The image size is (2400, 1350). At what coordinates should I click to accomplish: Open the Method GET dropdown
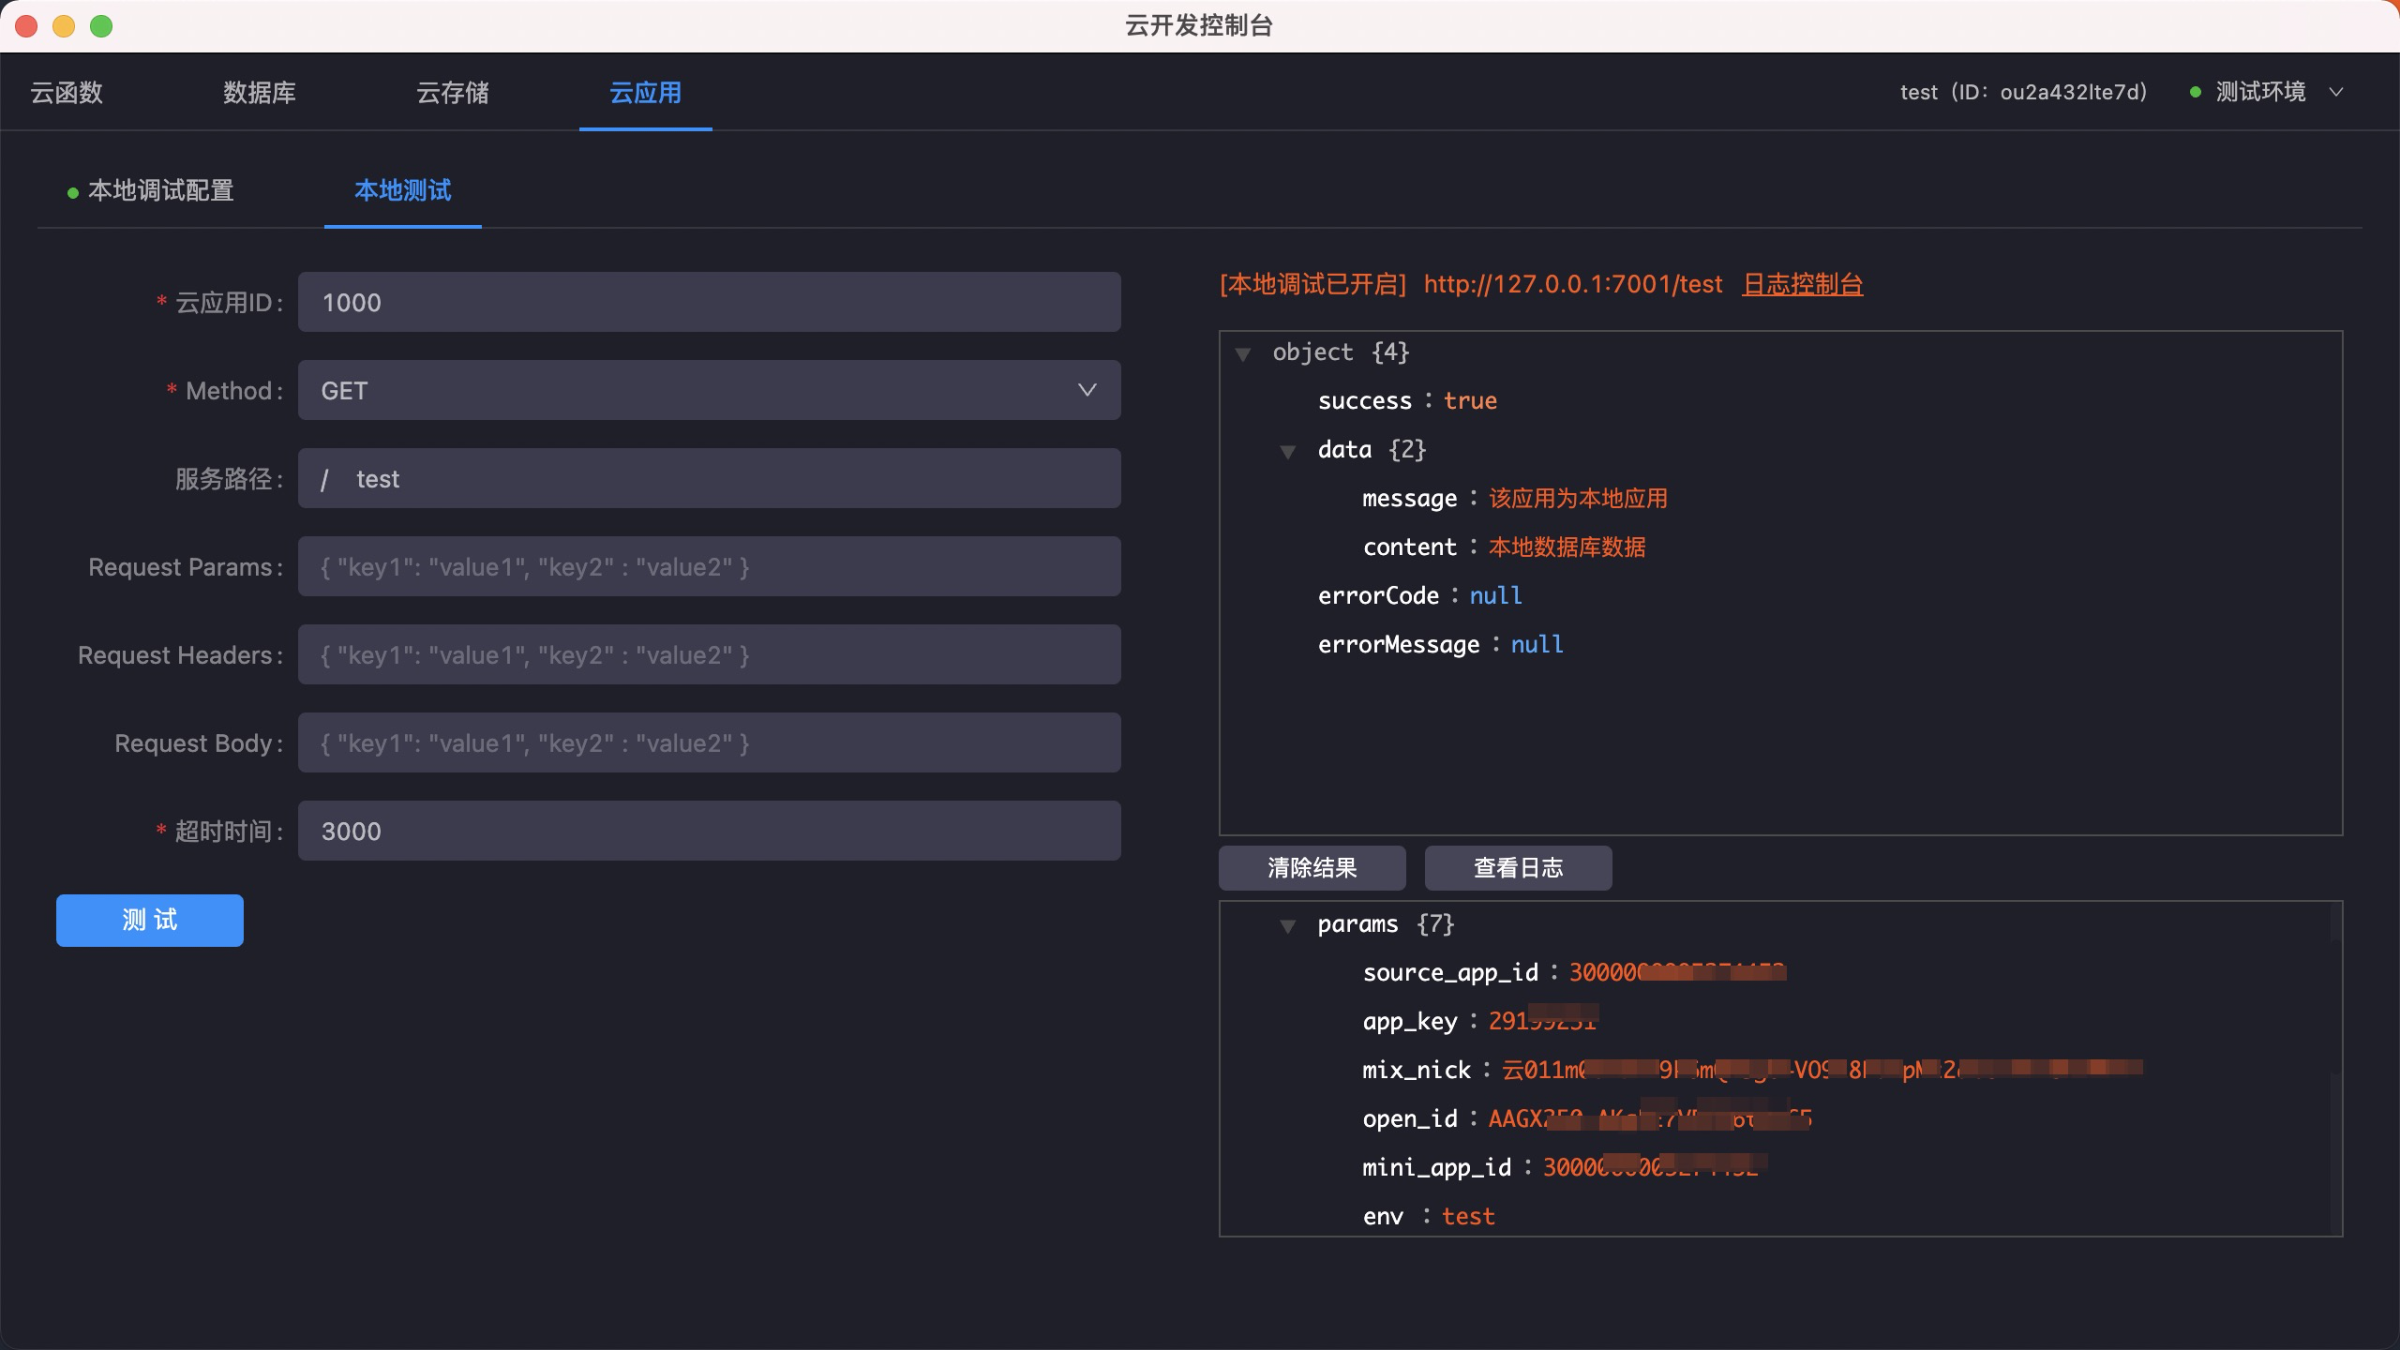709,390
